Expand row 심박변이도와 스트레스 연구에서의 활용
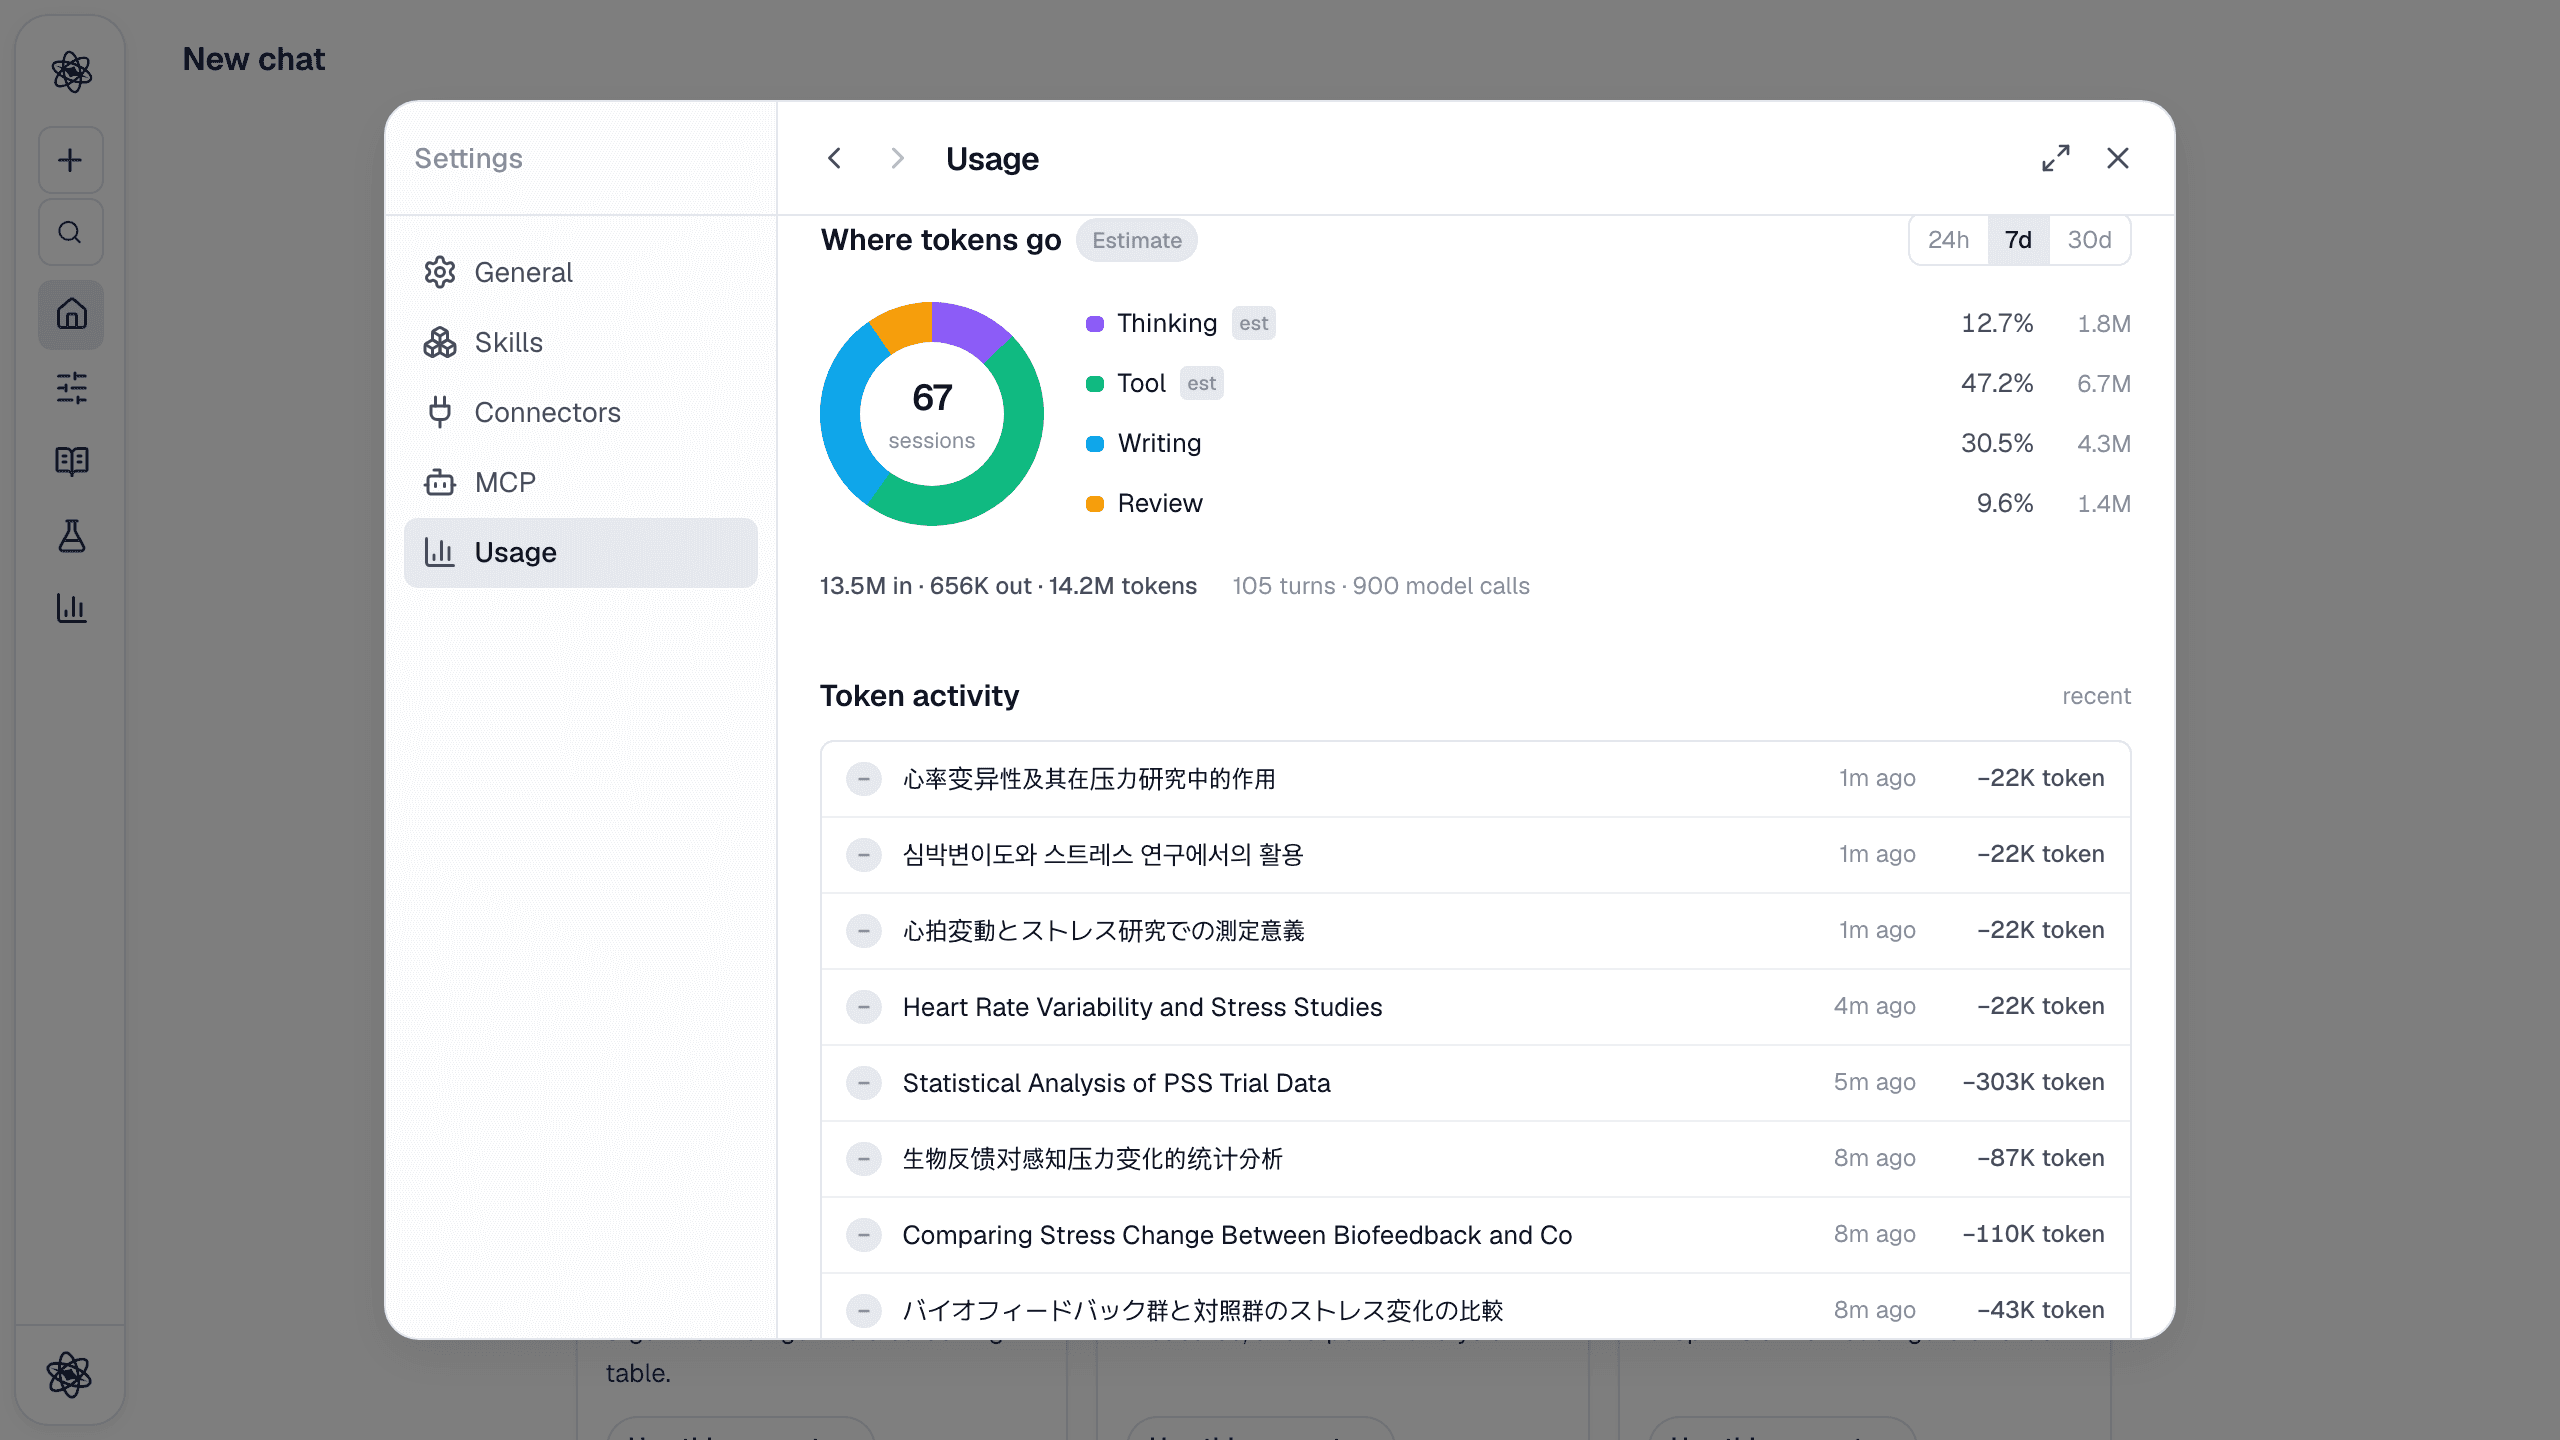Viewport: 2560px width, 1440px height. pos(863,855)
